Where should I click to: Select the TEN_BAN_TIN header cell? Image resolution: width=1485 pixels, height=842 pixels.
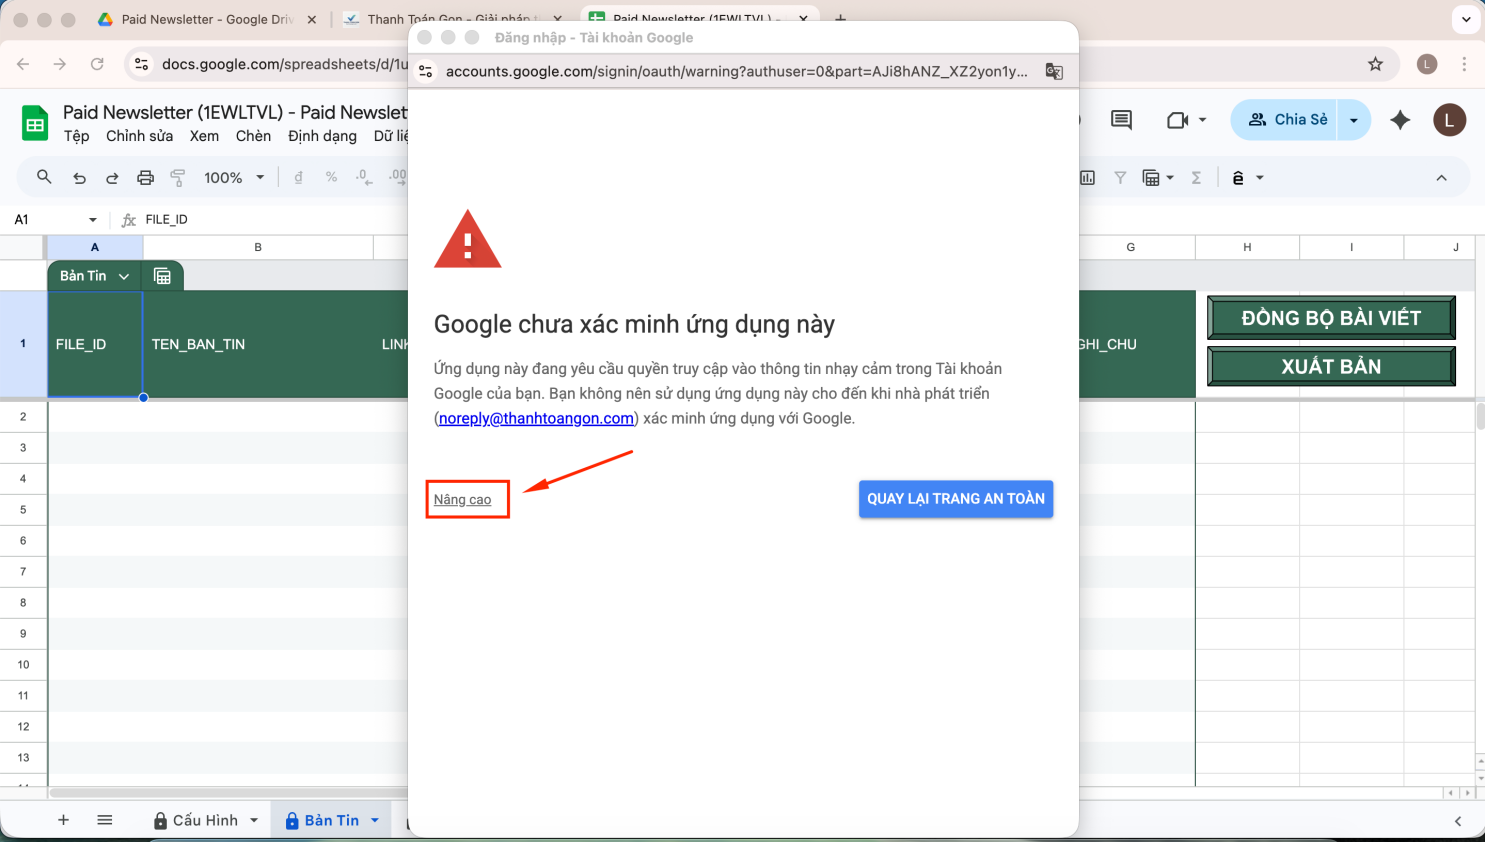[258, 344]
